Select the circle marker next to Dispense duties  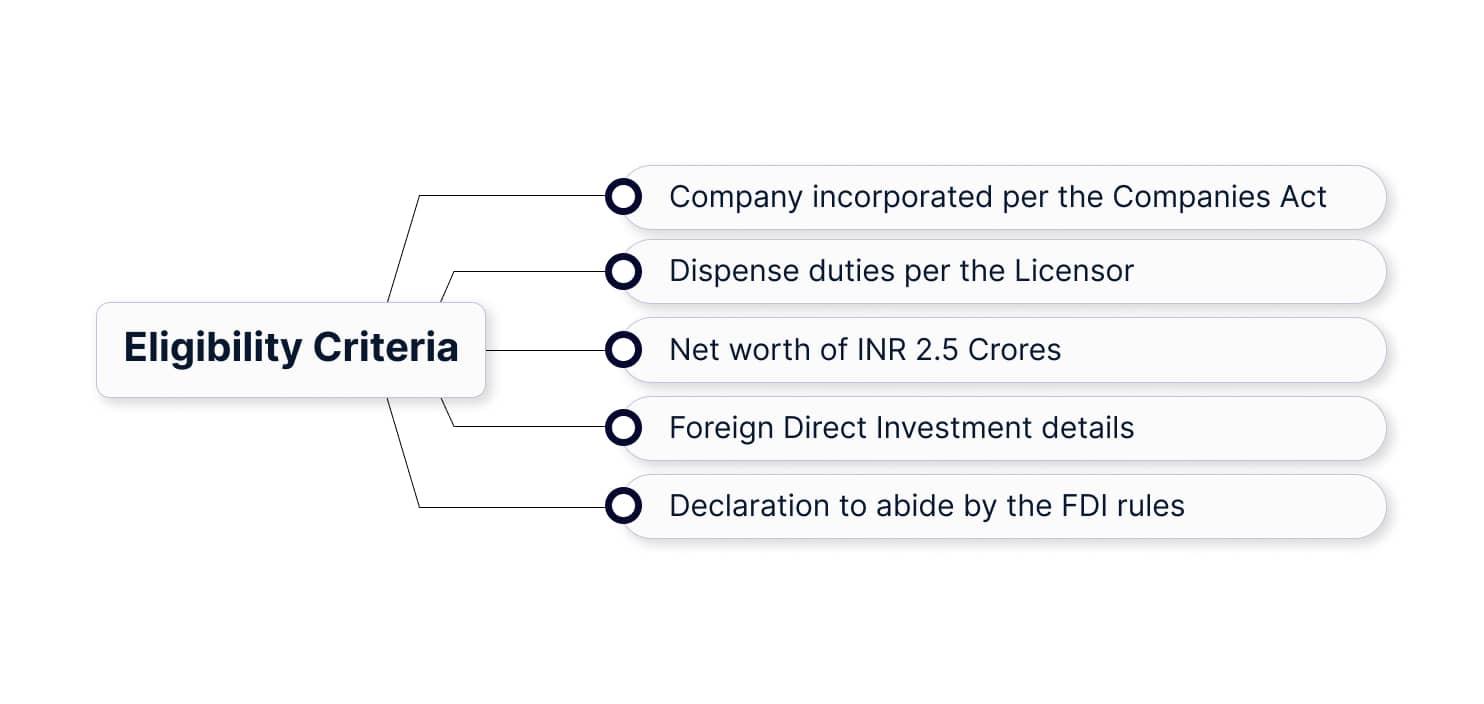(x=623, y=271)
